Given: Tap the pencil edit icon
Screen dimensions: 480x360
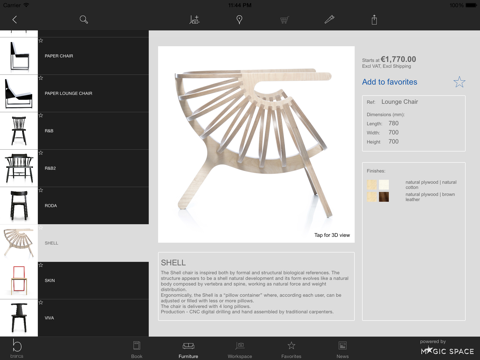Looking at the screenshot, I should [x=329, y=20].
